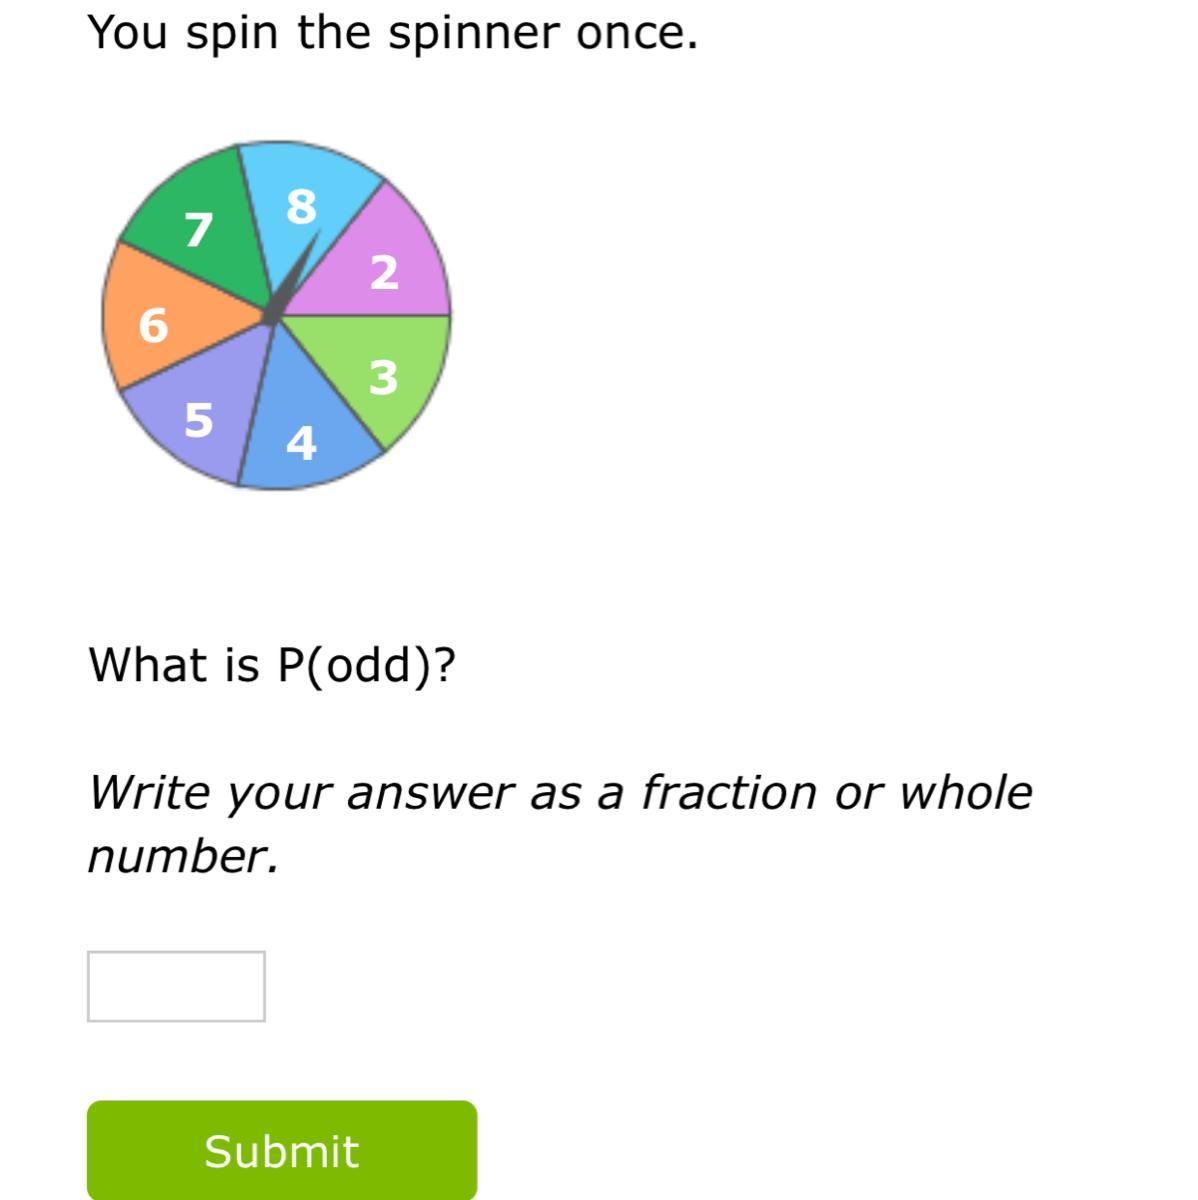Click the number 6 on the spinner
This screenshot has height=1200, width=1198.
point(153,325)
